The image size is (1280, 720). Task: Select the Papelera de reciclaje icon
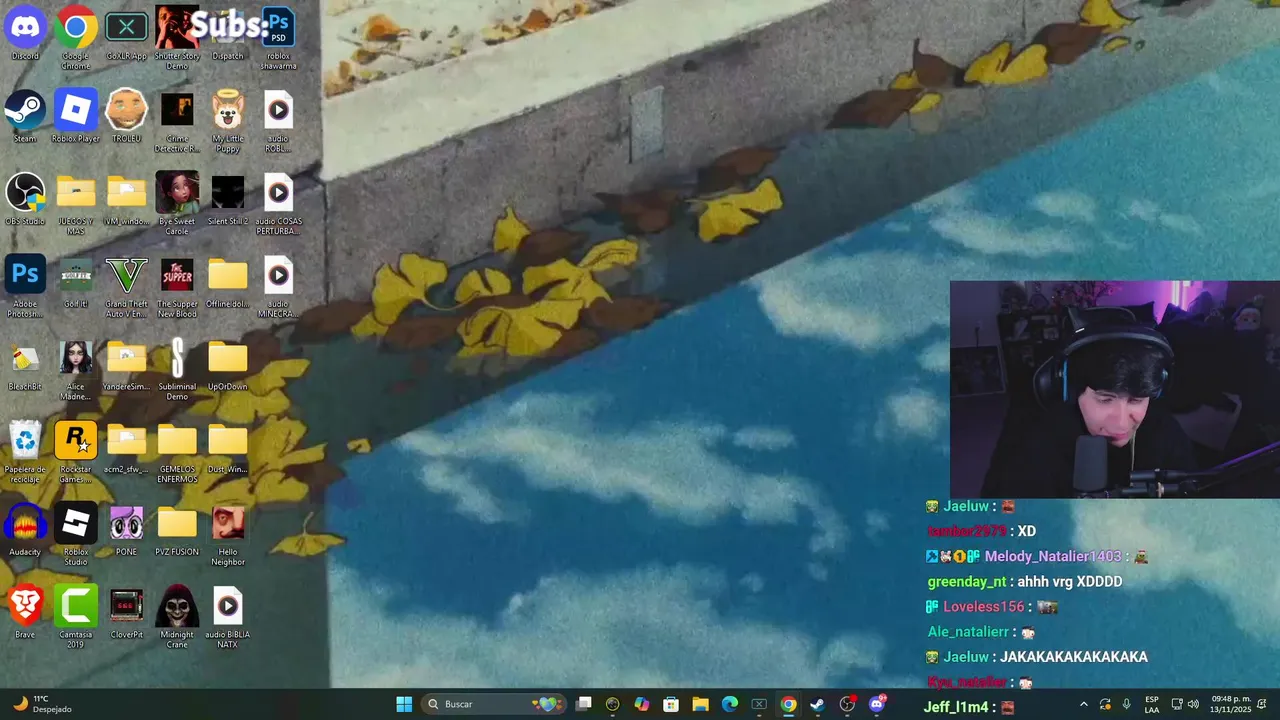coord(25,452)
